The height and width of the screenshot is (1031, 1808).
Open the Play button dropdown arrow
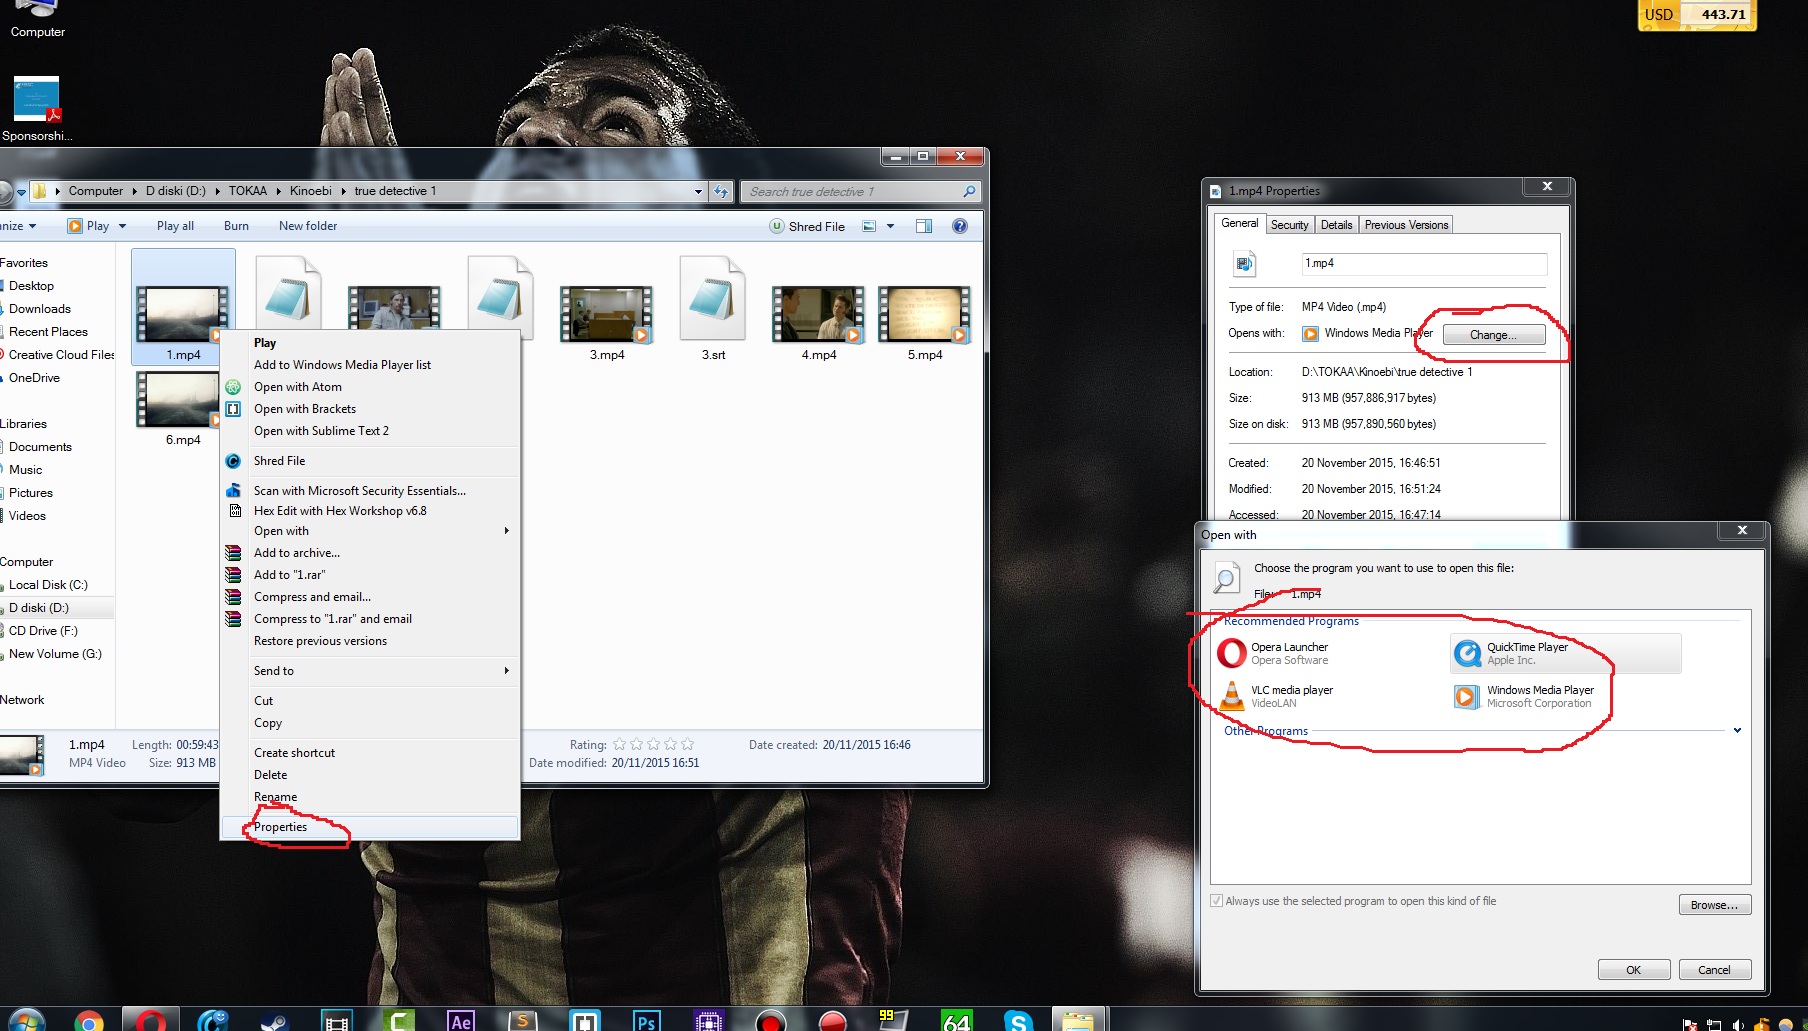[122, 226]
